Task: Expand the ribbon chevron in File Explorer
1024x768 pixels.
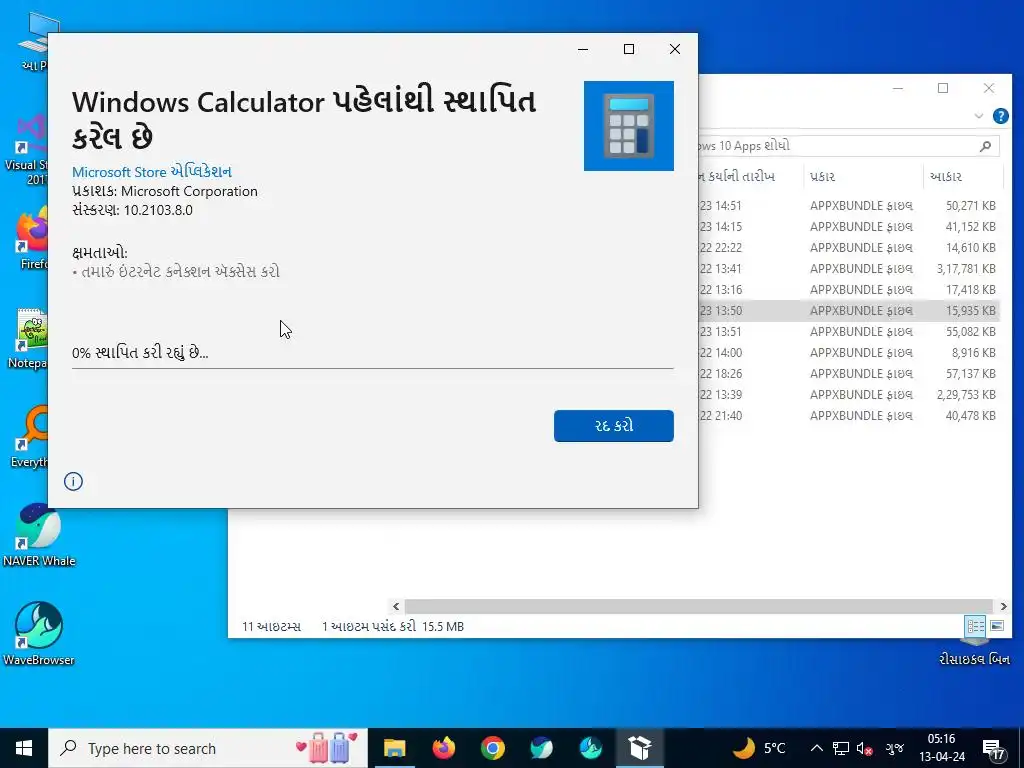Action: [978, 116]
